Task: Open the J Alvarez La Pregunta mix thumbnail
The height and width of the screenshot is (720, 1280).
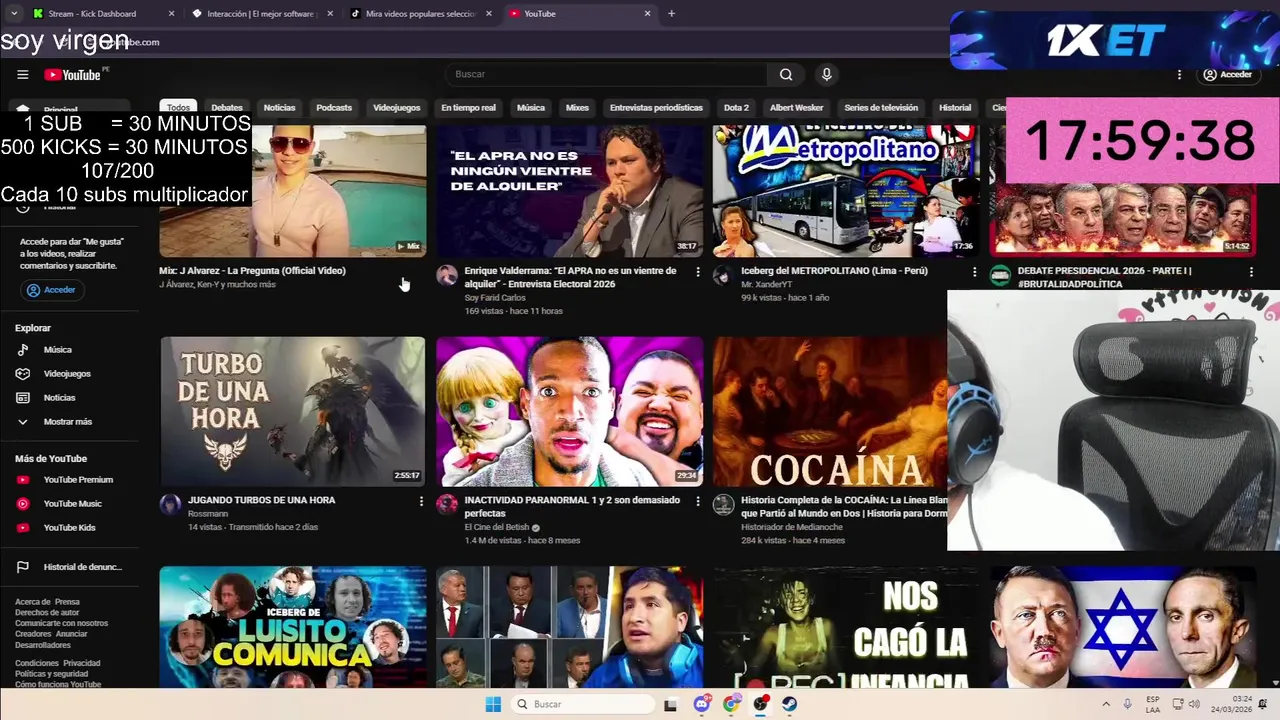Action: (292, 190)
